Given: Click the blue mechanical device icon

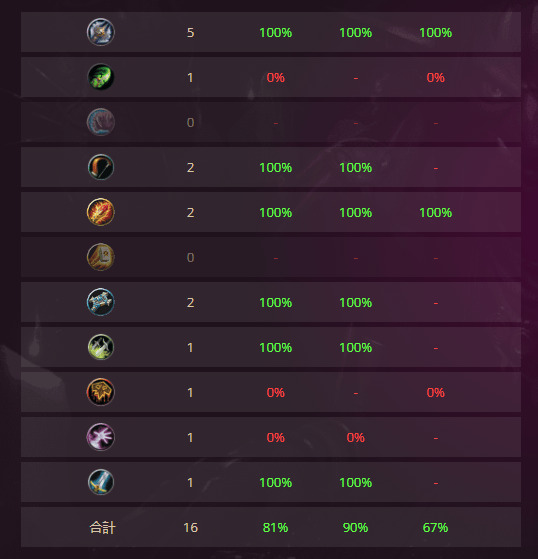Looking at the screenshot, I should coord(101,302).
